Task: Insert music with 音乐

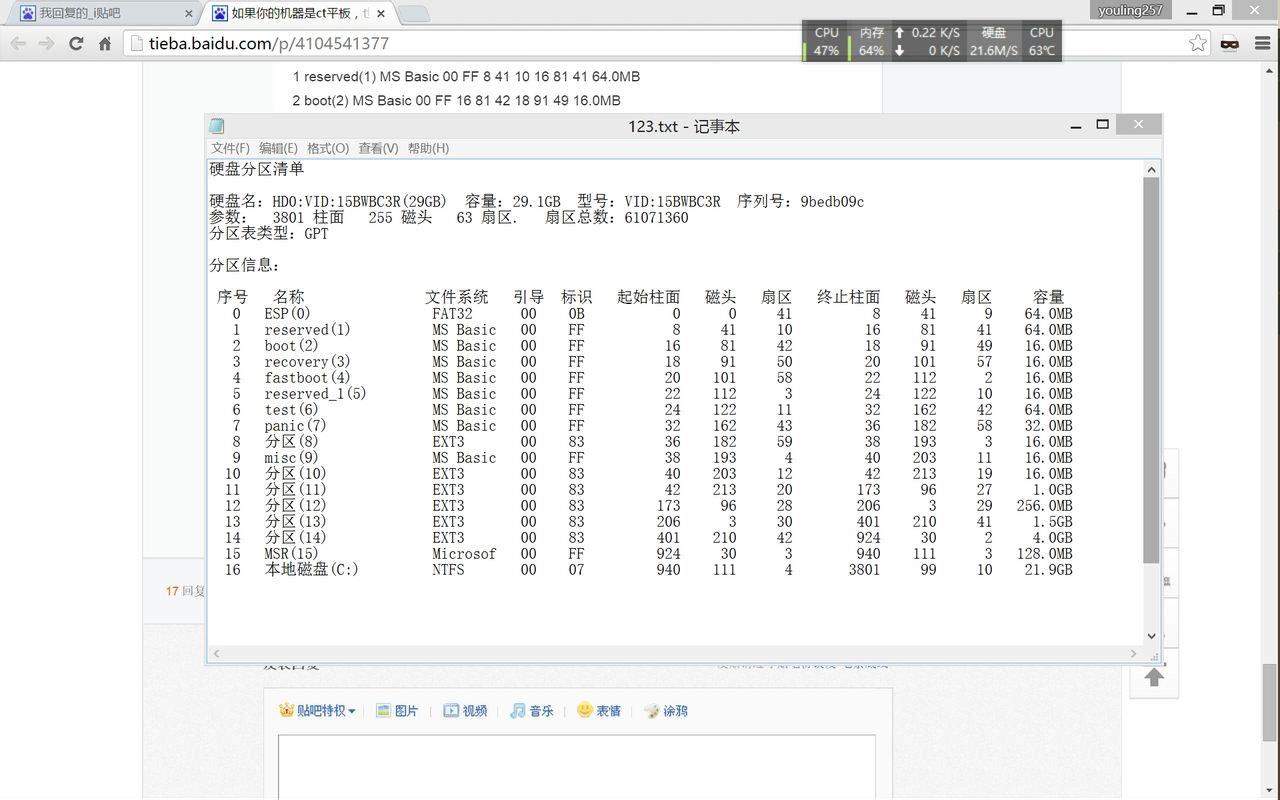Action: (x=531, y=711)
